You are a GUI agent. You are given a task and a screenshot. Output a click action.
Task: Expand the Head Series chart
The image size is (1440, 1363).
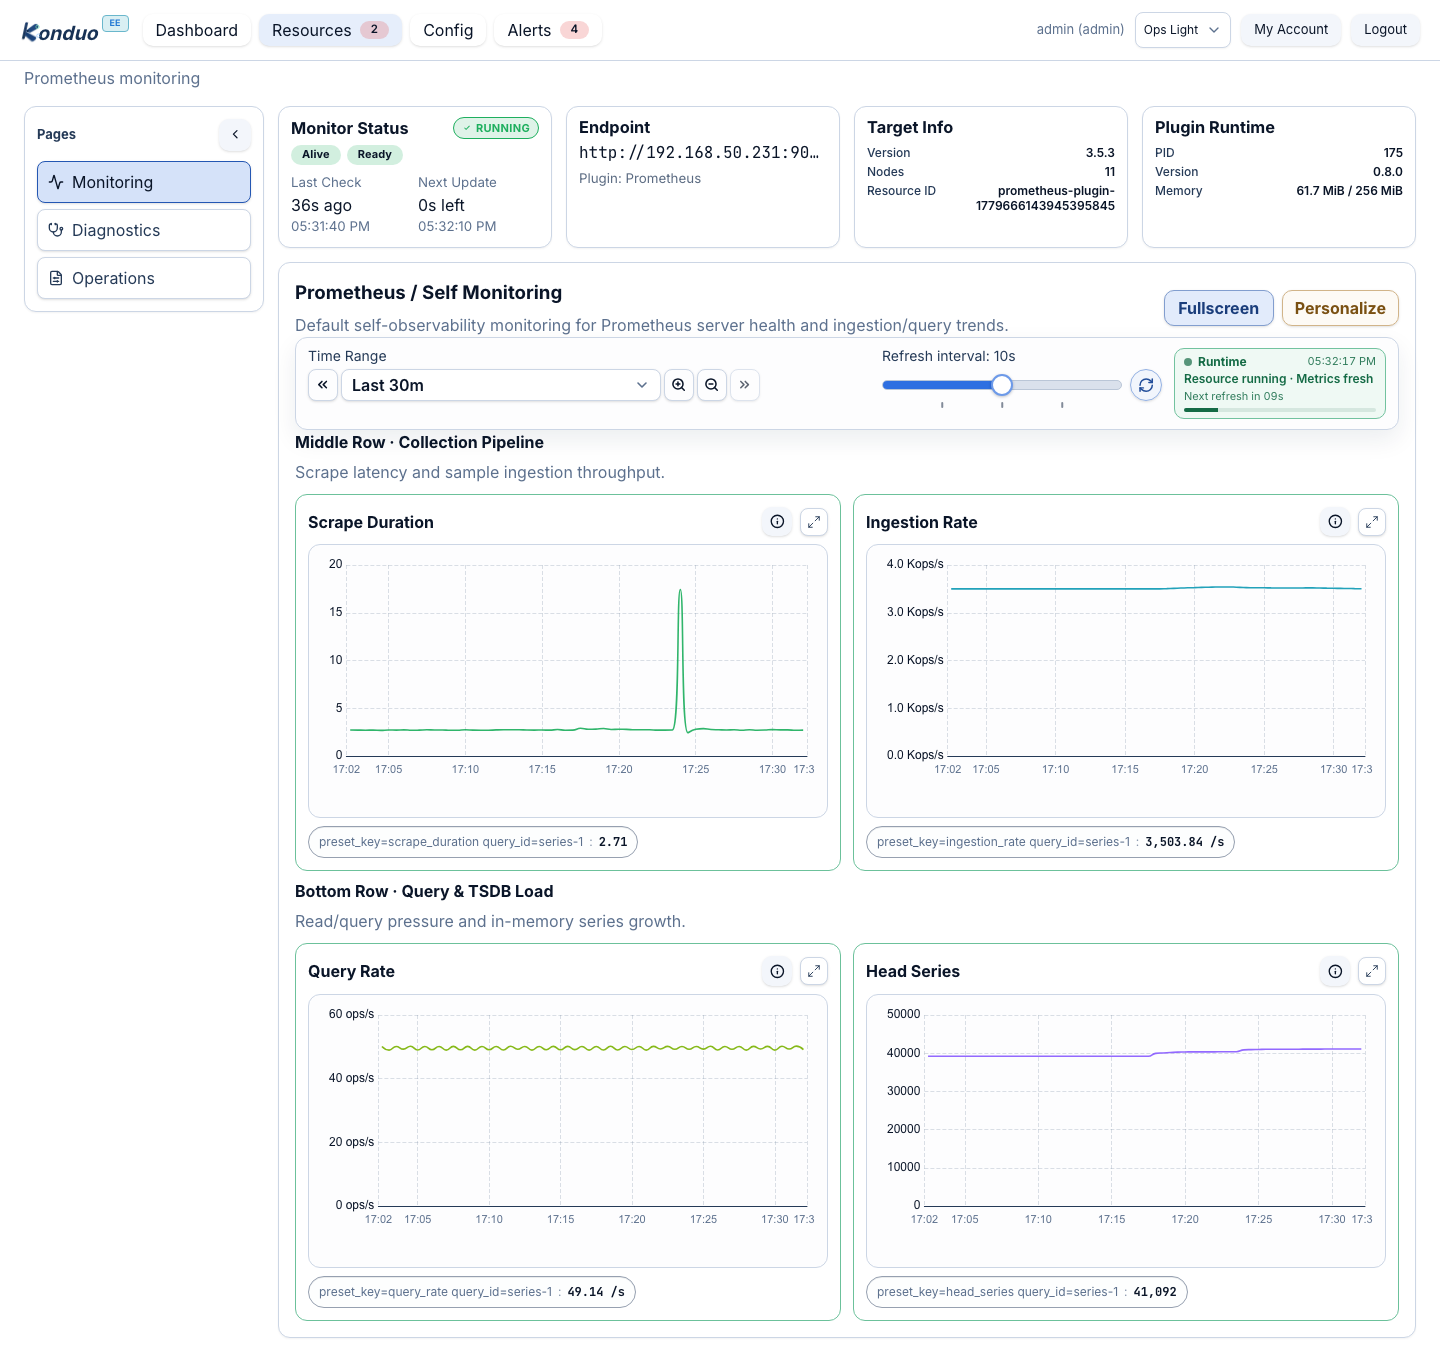pyautogui.click(x=1372, y=971)
